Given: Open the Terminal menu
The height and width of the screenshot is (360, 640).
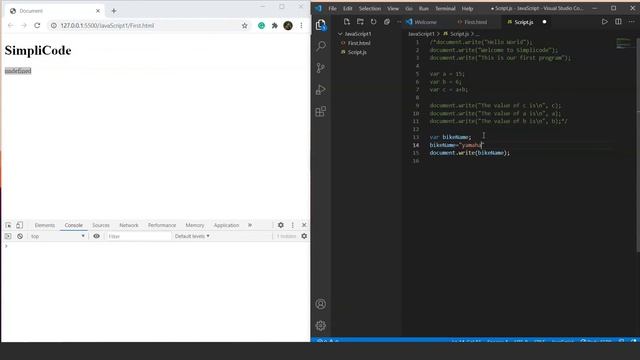Looking at the screenshot, I should 445,9.
